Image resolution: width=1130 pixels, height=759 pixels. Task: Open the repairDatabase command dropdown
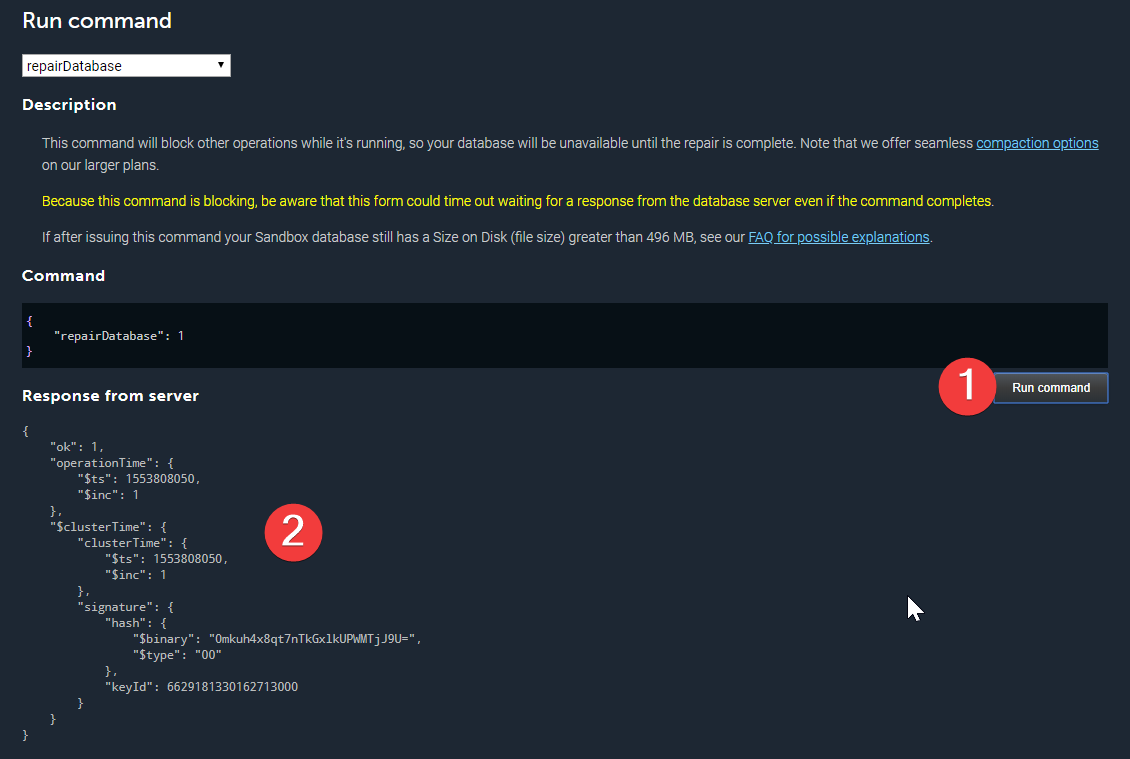[x=126, y=66]
